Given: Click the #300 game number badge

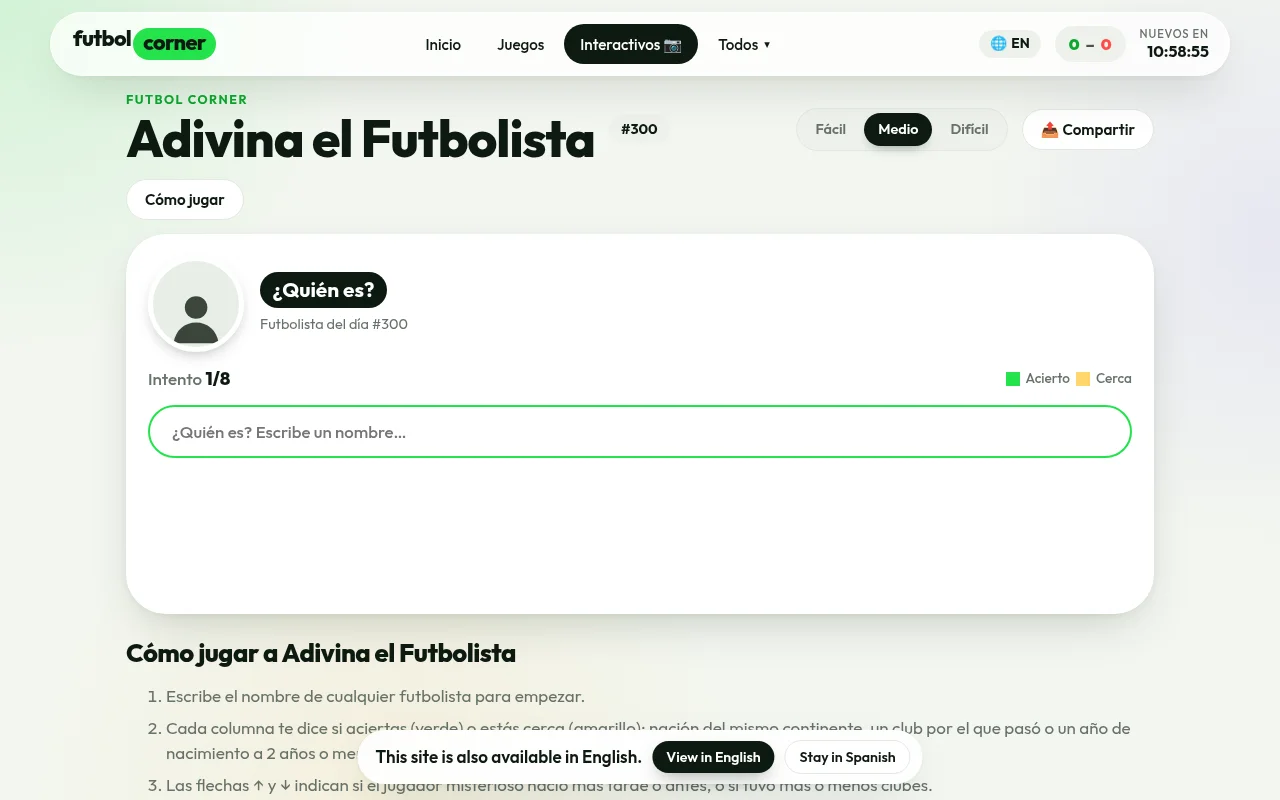Looking at the screenshot, I should tap(639, 129).
